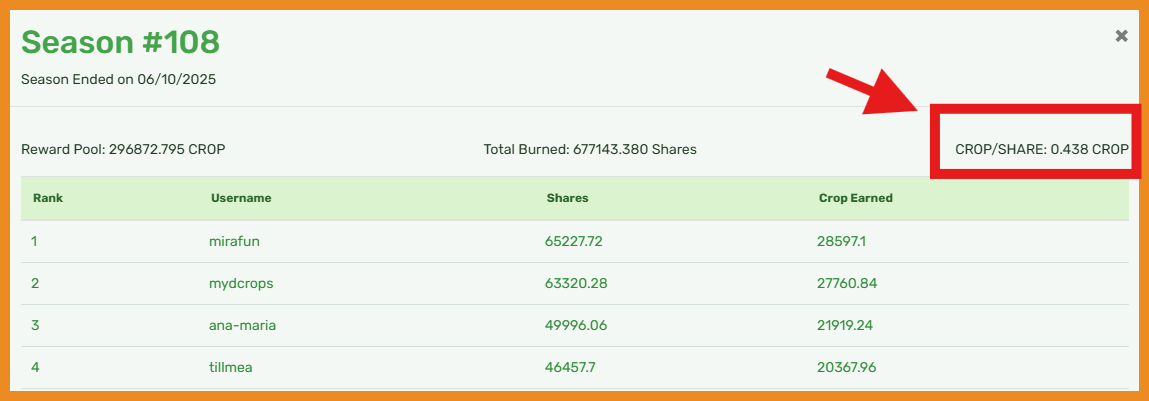Click the Reward Pool amount text
This screenshot has width=1149, height=401.
point(123,150)
